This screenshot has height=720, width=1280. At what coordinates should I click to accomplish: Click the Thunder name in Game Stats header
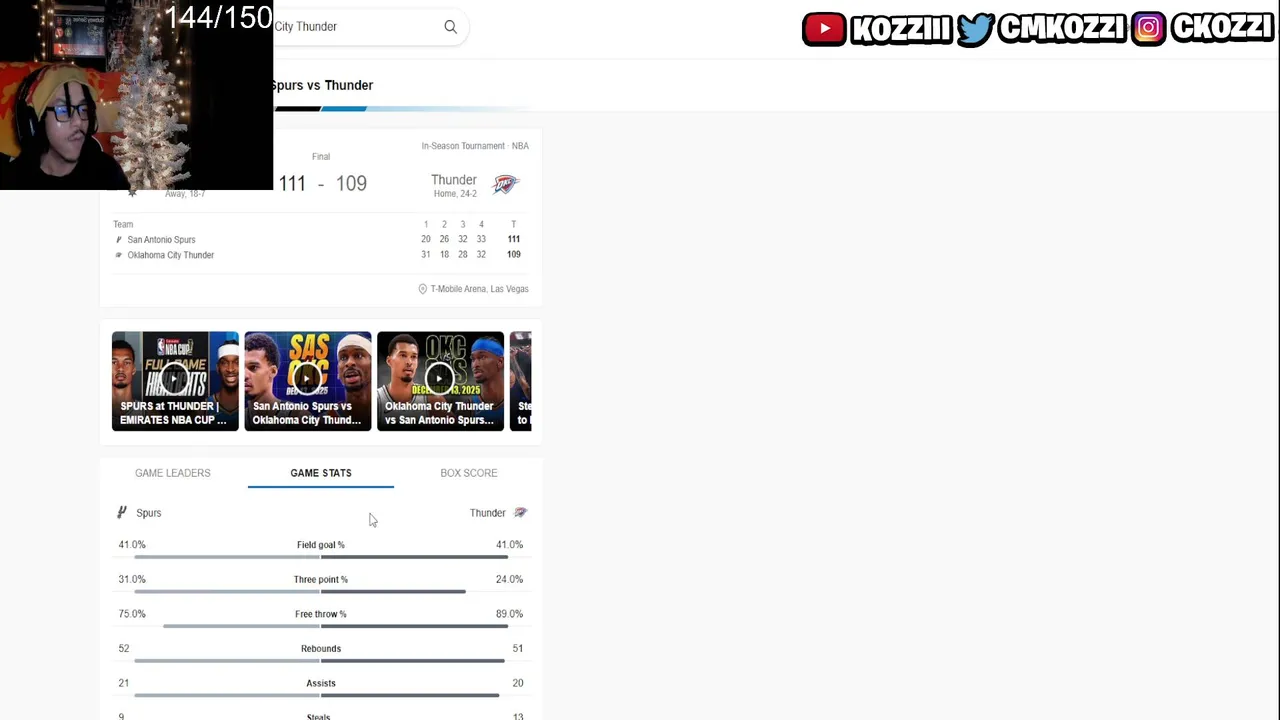488,513
